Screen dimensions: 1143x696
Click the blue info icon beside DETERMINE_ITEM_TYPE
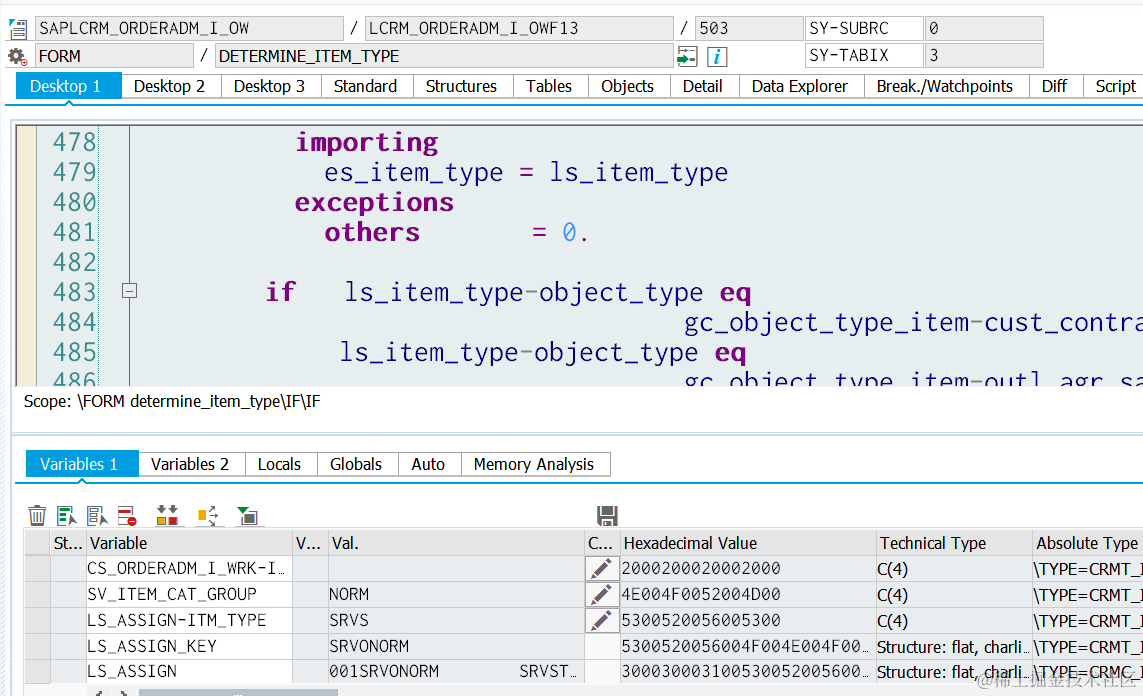click(717, 56)
